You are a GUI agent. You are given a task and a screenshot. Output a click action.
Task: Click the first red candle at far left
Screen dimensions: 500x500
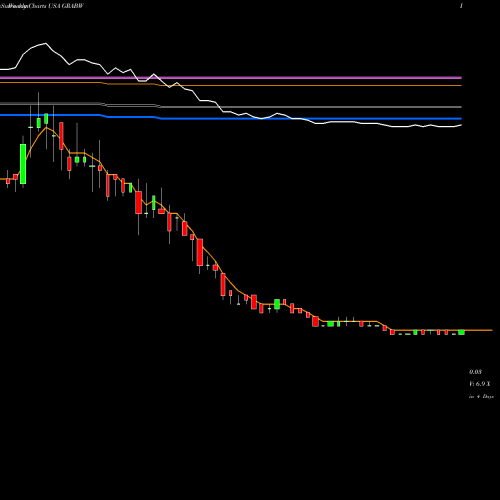(x=8, y=181)
